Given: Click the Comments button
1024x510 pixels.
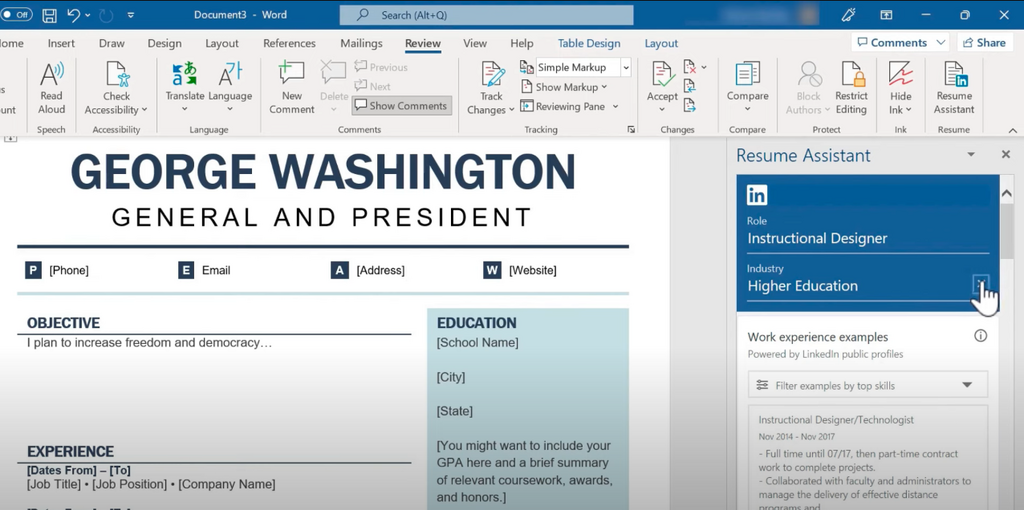Looking at the screenshot, I should pos(900,43).
